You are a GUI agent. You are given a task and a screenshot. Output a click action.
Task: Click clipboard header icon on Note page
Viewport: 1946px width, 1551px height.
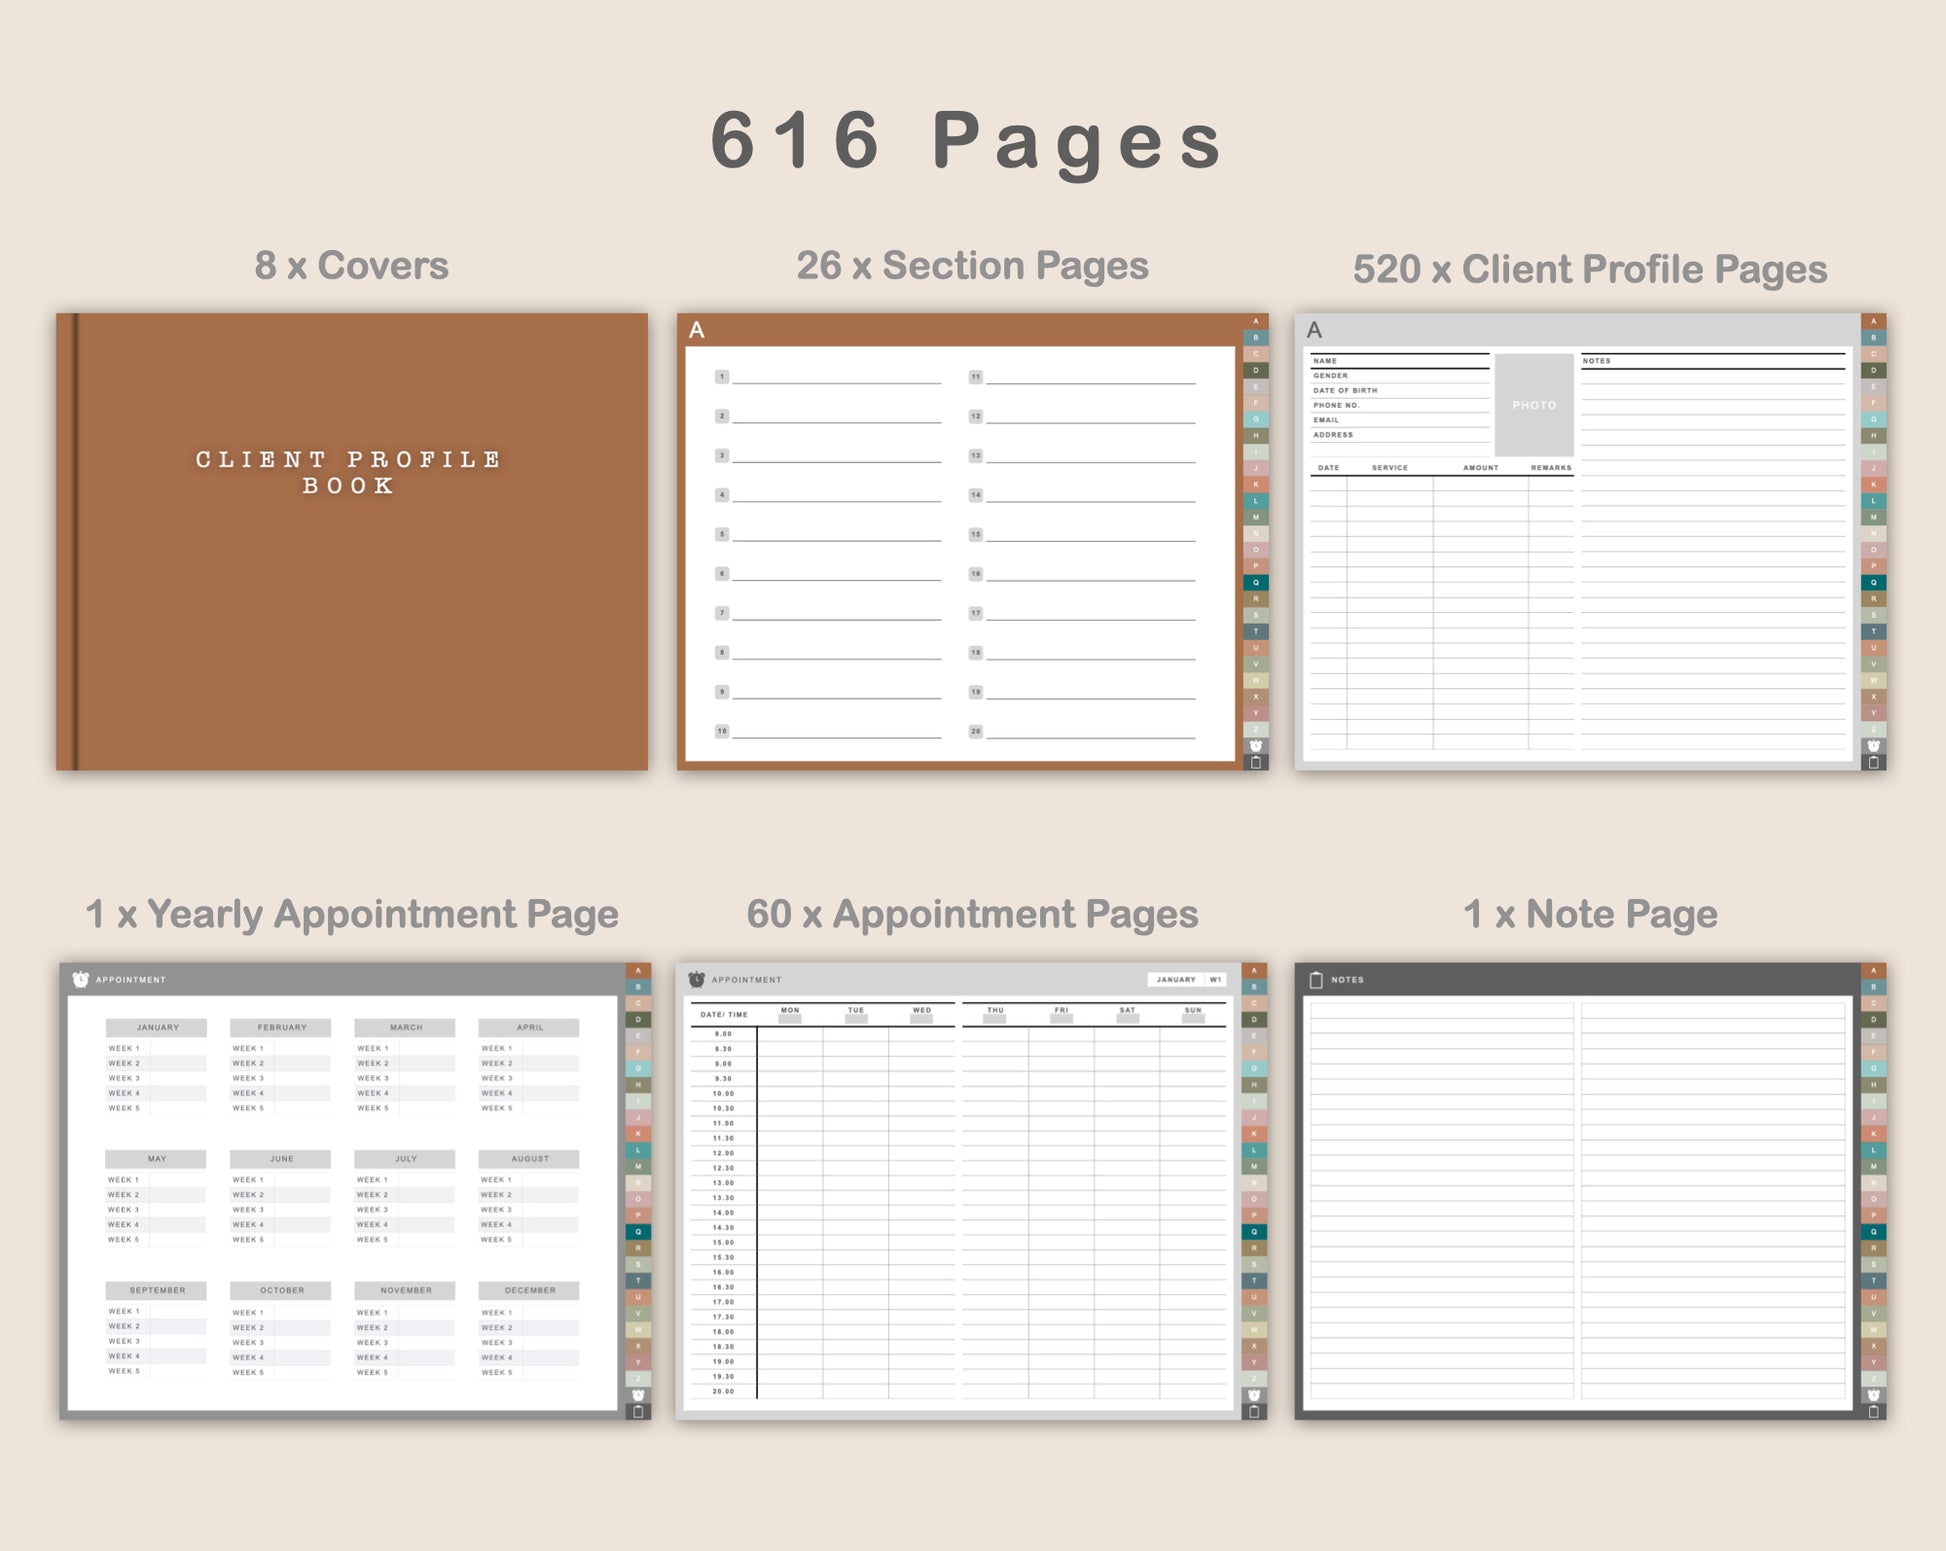1316,980
